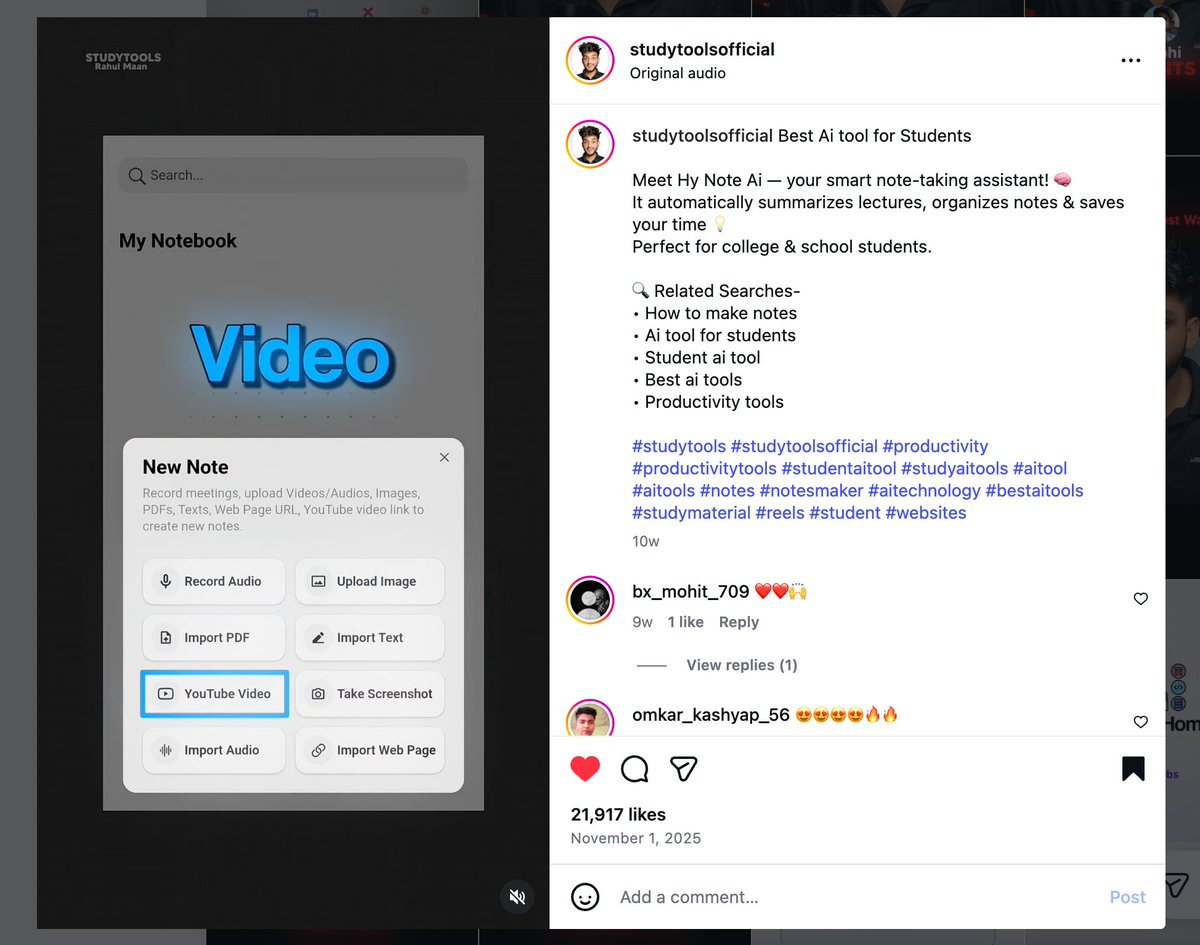
Task: Open omkar_kashyap_56 username link
Action: click(711, 715)
